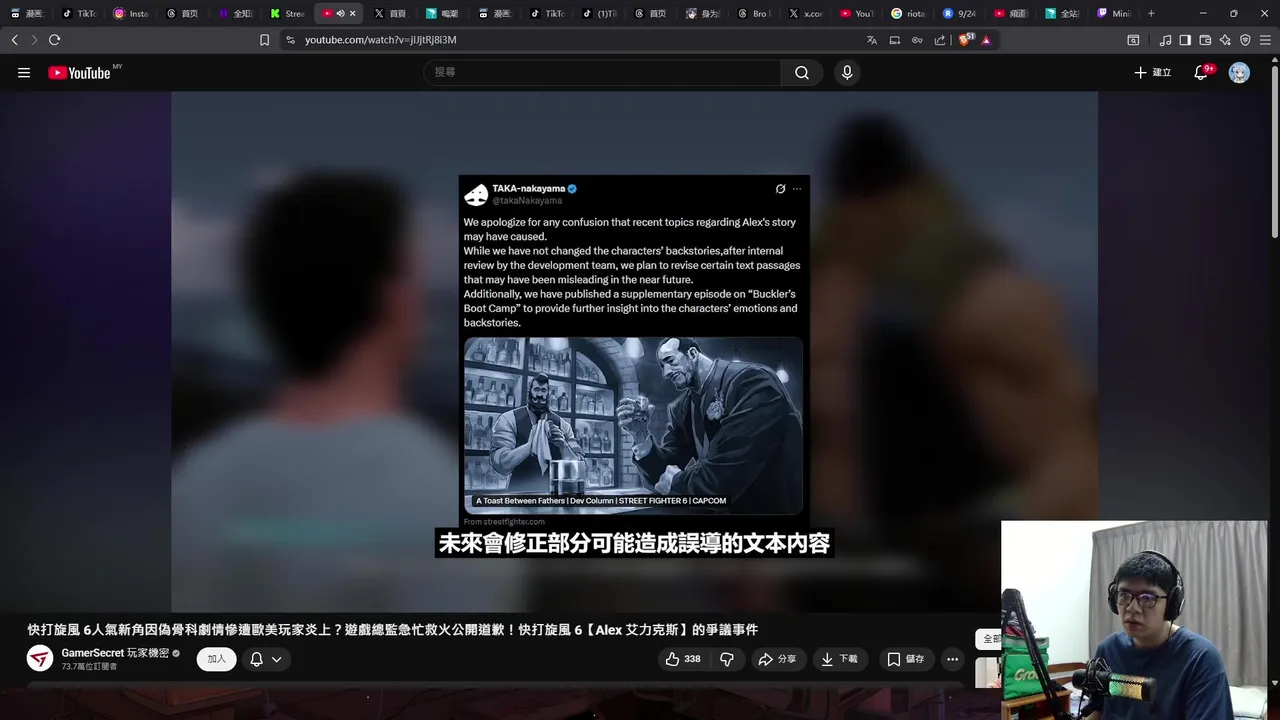Screen dimensions: 1280x720
Task: Reload the current page
Action: pos(54,40)
